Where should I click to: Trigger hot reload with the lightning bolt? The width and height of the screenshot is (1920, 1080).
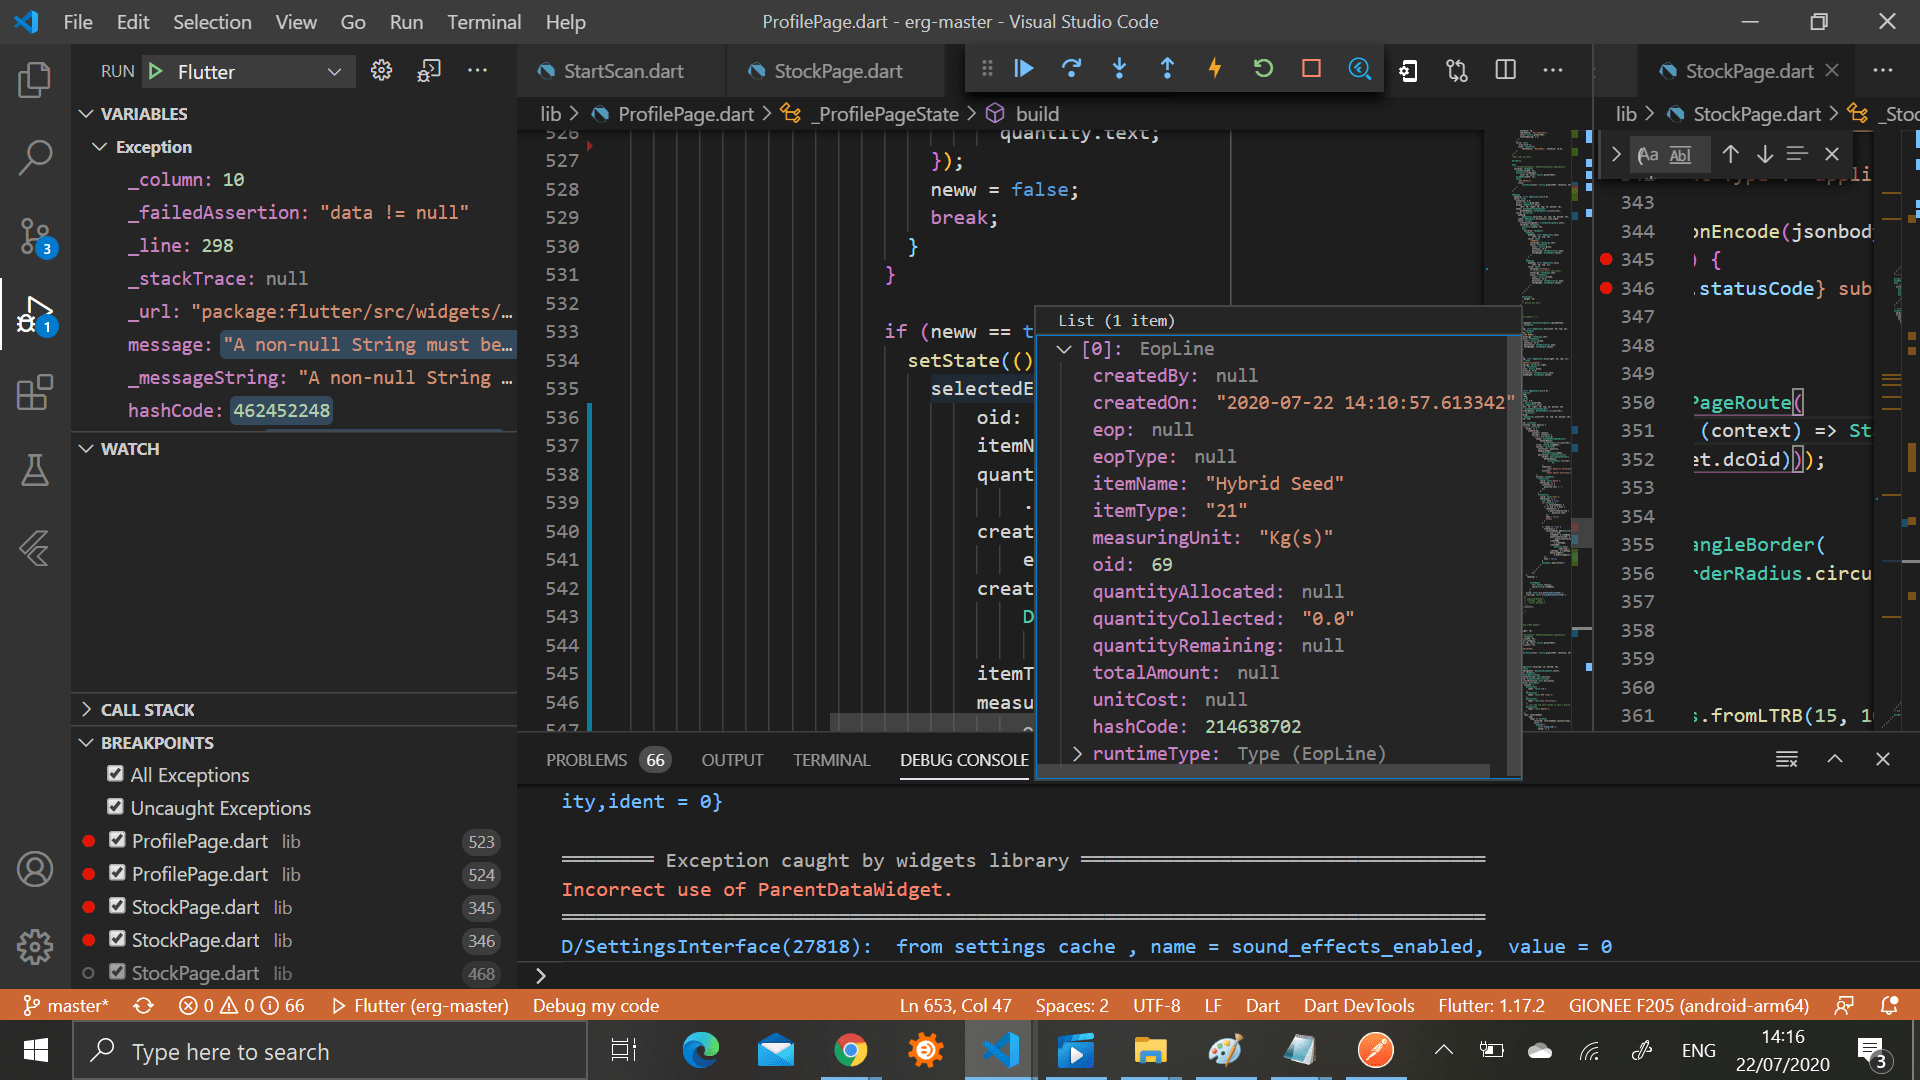pyautogui.click(x=1215, y=69)
